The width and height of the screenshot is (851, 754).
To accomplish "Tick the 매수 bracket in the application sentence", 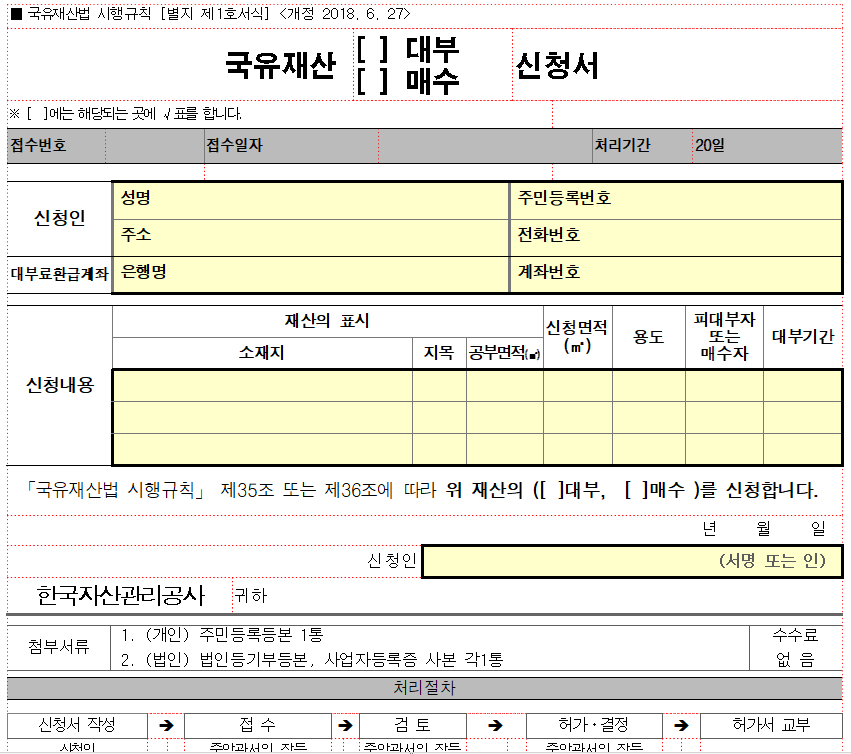I will pos(636,490).
